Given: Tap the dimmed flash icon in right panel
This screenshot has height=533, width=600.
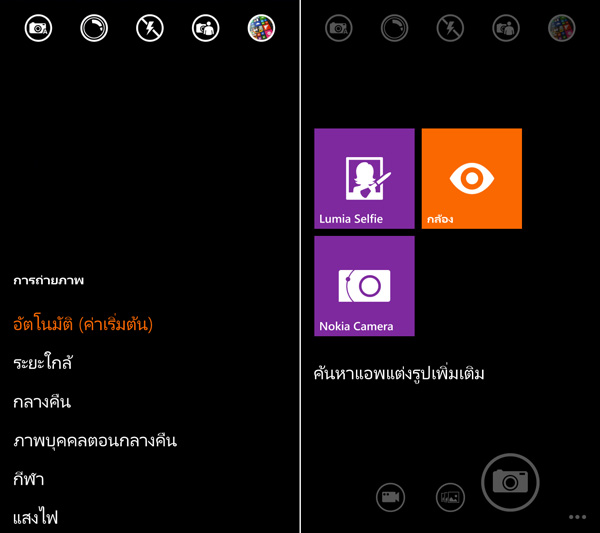Looking at the screenshot, I should tap(450, 28).
